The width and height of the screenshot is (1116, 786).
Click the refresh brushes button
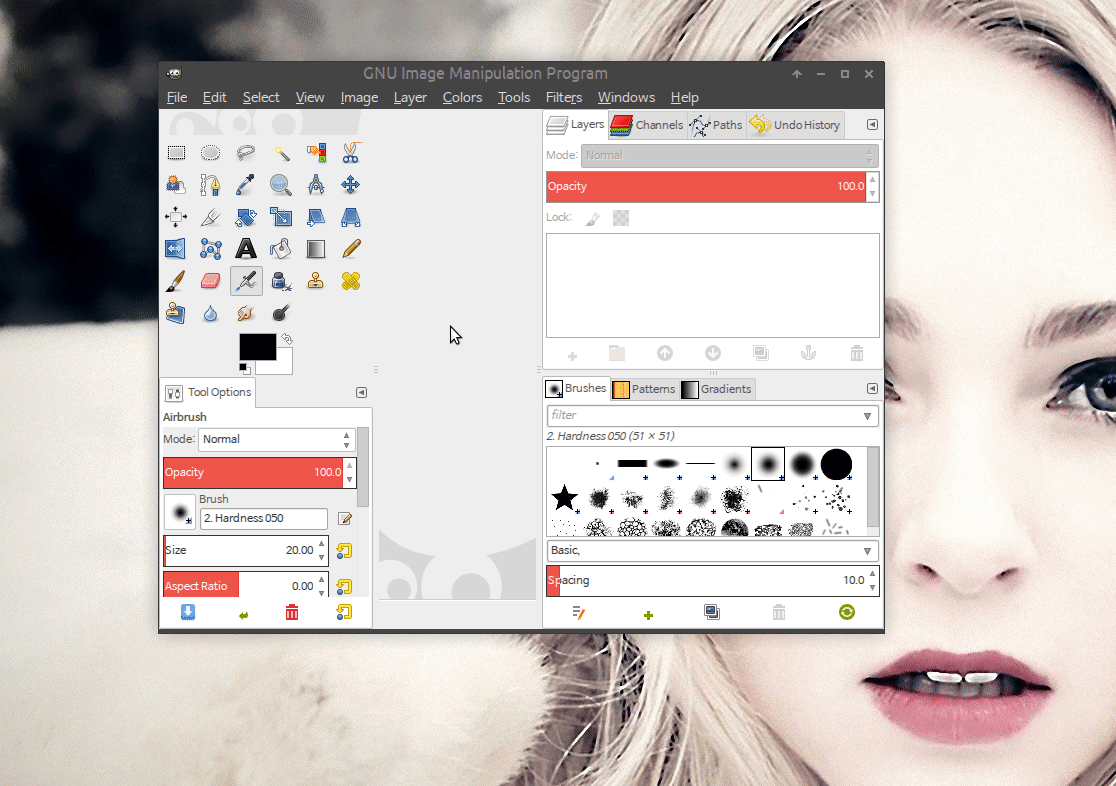tap(846, 612)
